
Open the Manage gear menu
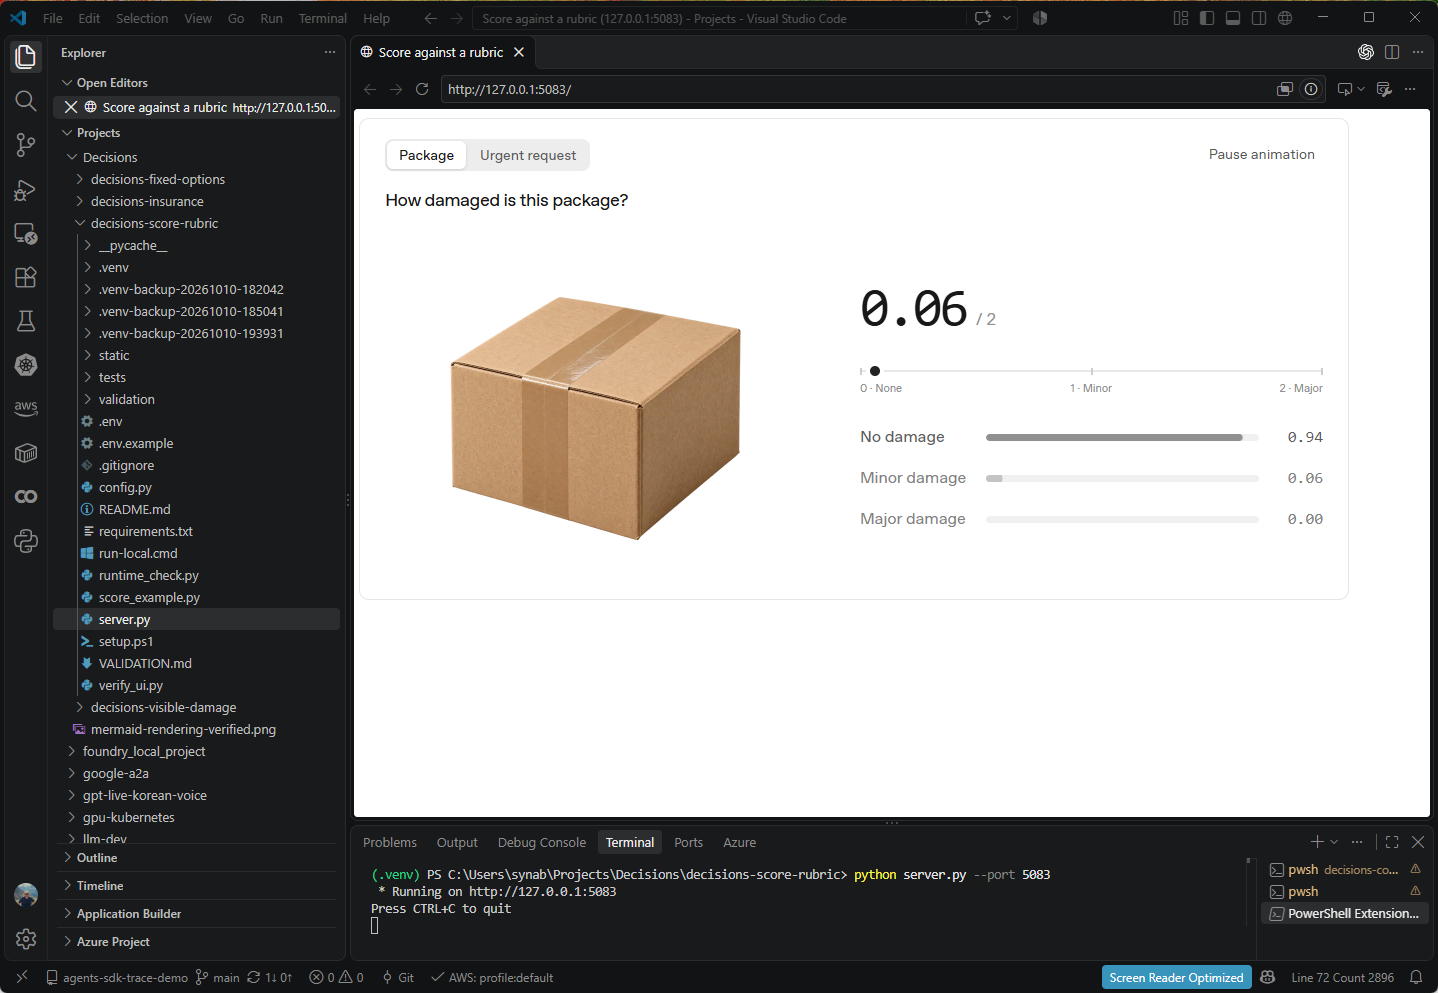click(26, 938)
